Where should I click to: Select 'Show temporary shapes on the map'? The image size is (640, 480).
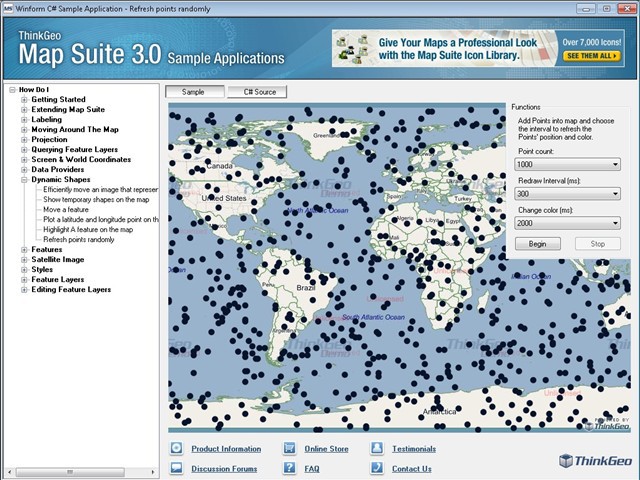pos(96,200)
